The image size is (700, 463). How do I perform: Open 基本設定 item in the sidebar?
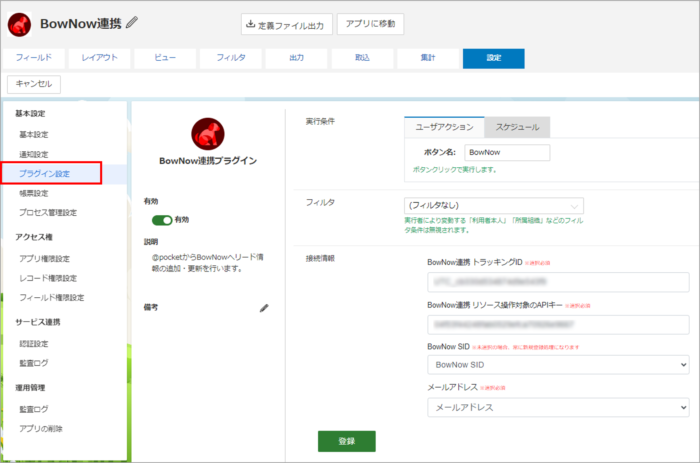click(x=33, y=134)
